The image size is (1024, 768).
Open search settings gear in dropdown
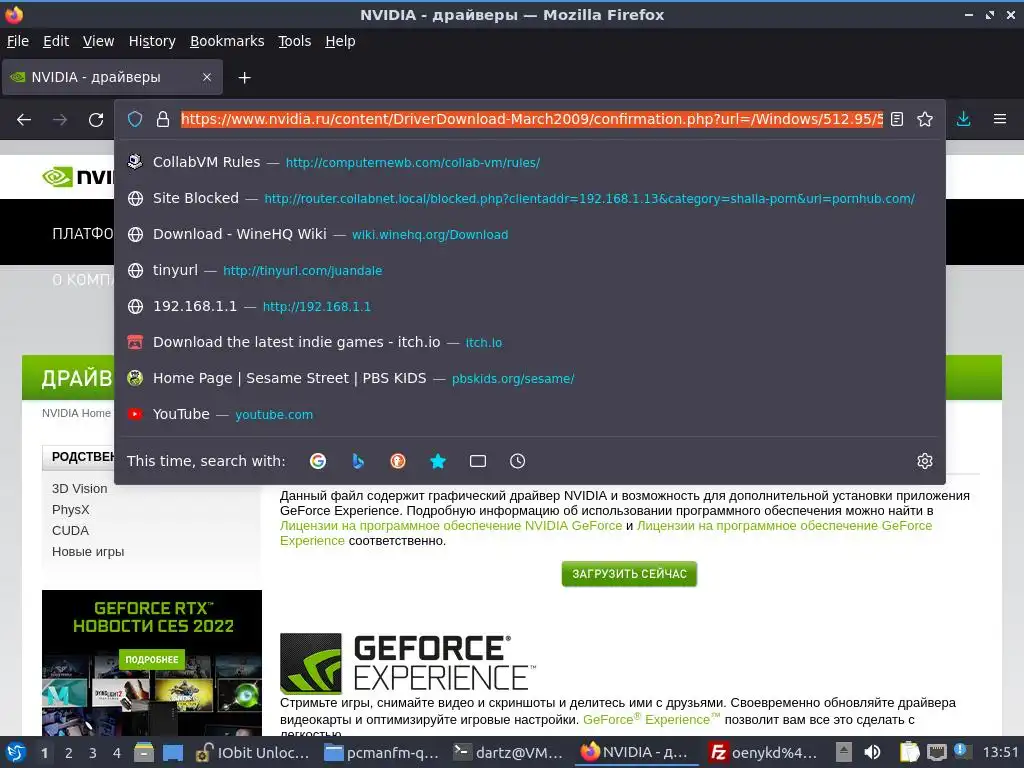925,461
